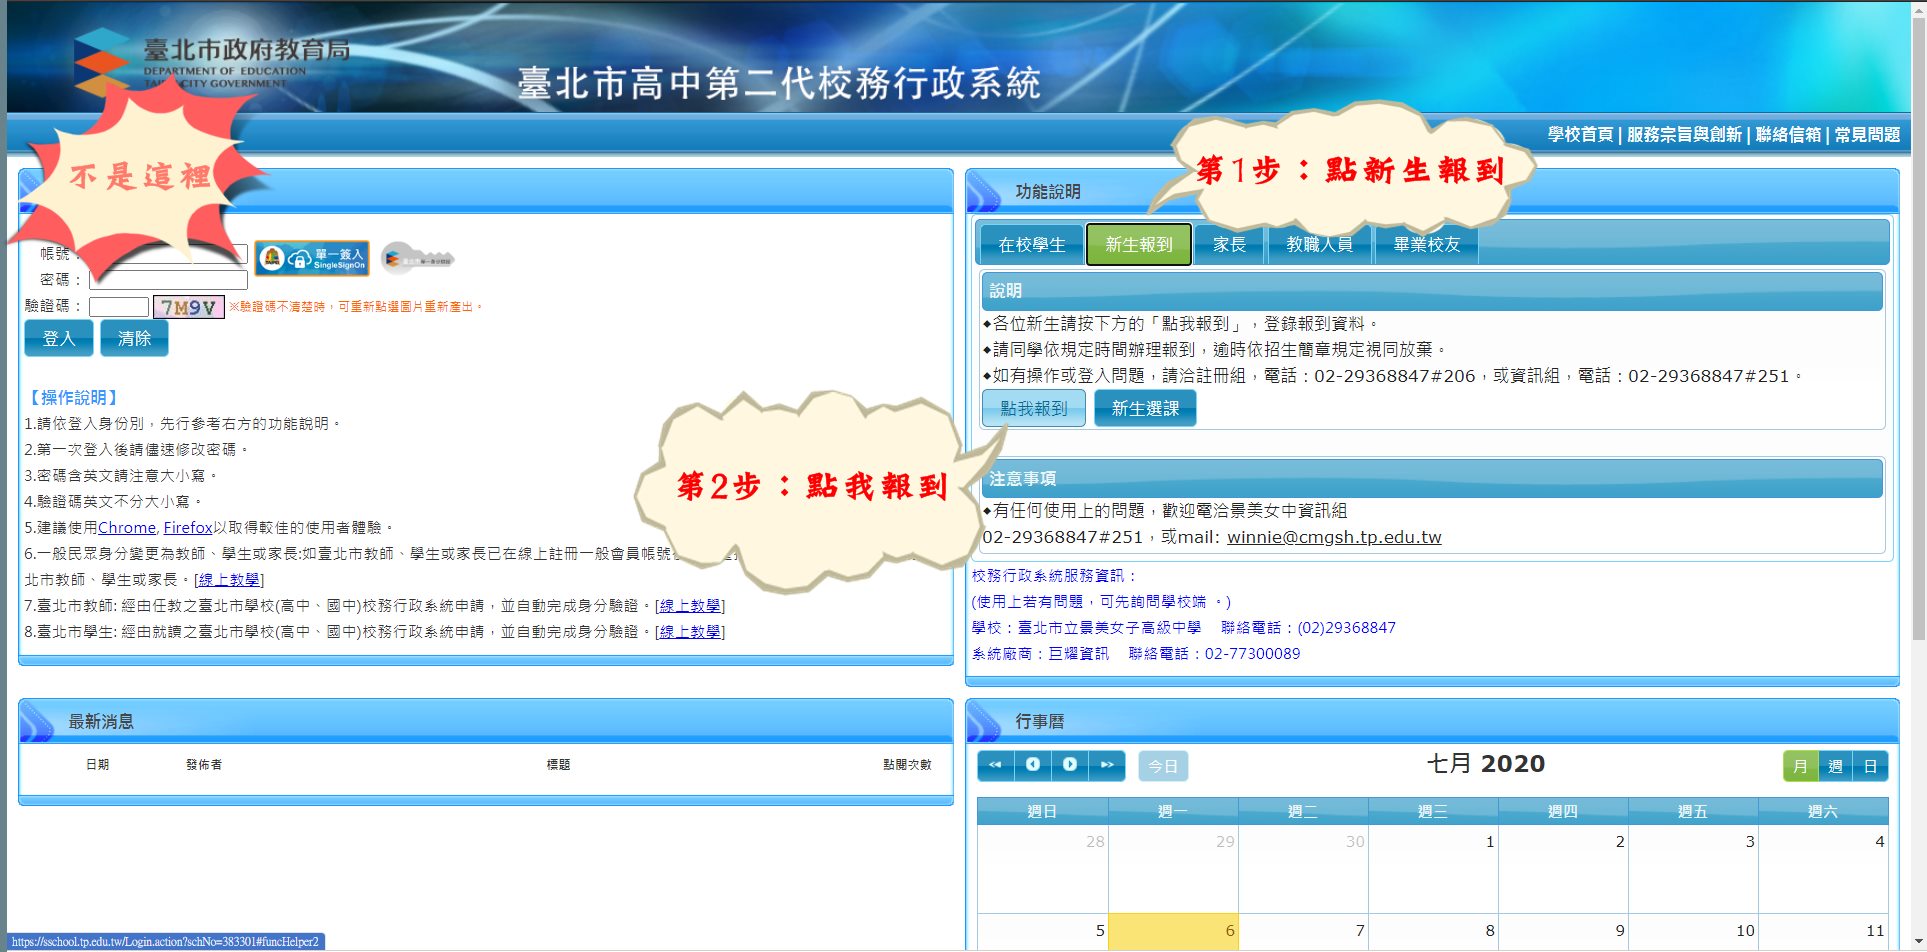Select the 新生報到 tab
The height and width of the screenshot is (952, 1927).
[1138, 245]
